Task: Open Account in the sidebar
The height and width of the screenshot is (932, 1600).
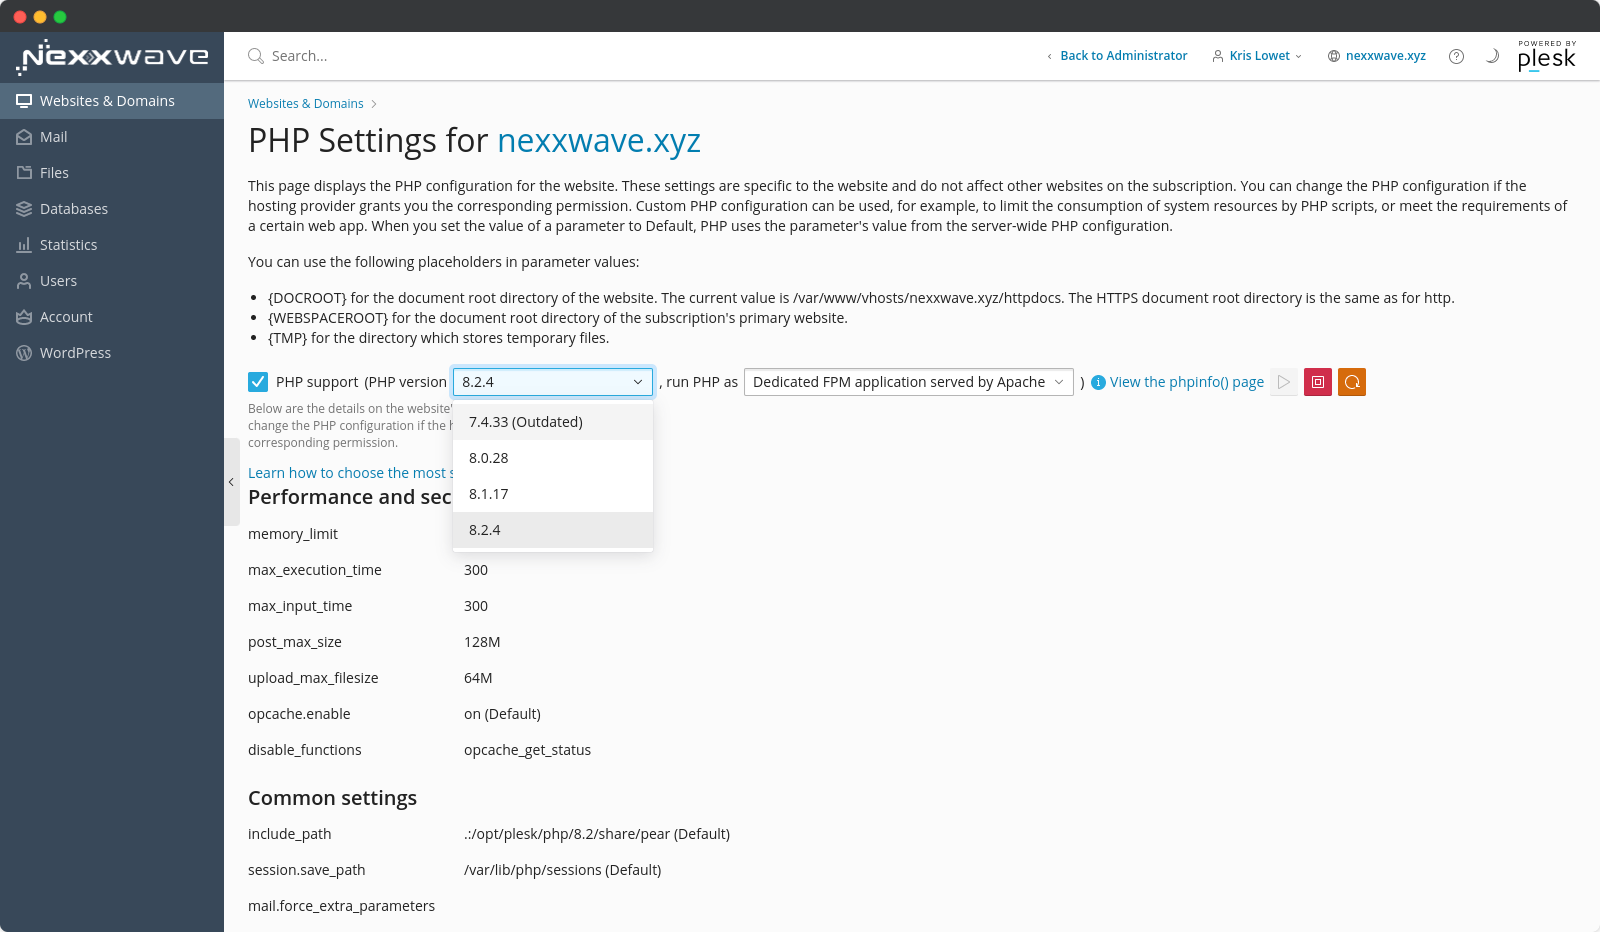Action: coord(112,317)
